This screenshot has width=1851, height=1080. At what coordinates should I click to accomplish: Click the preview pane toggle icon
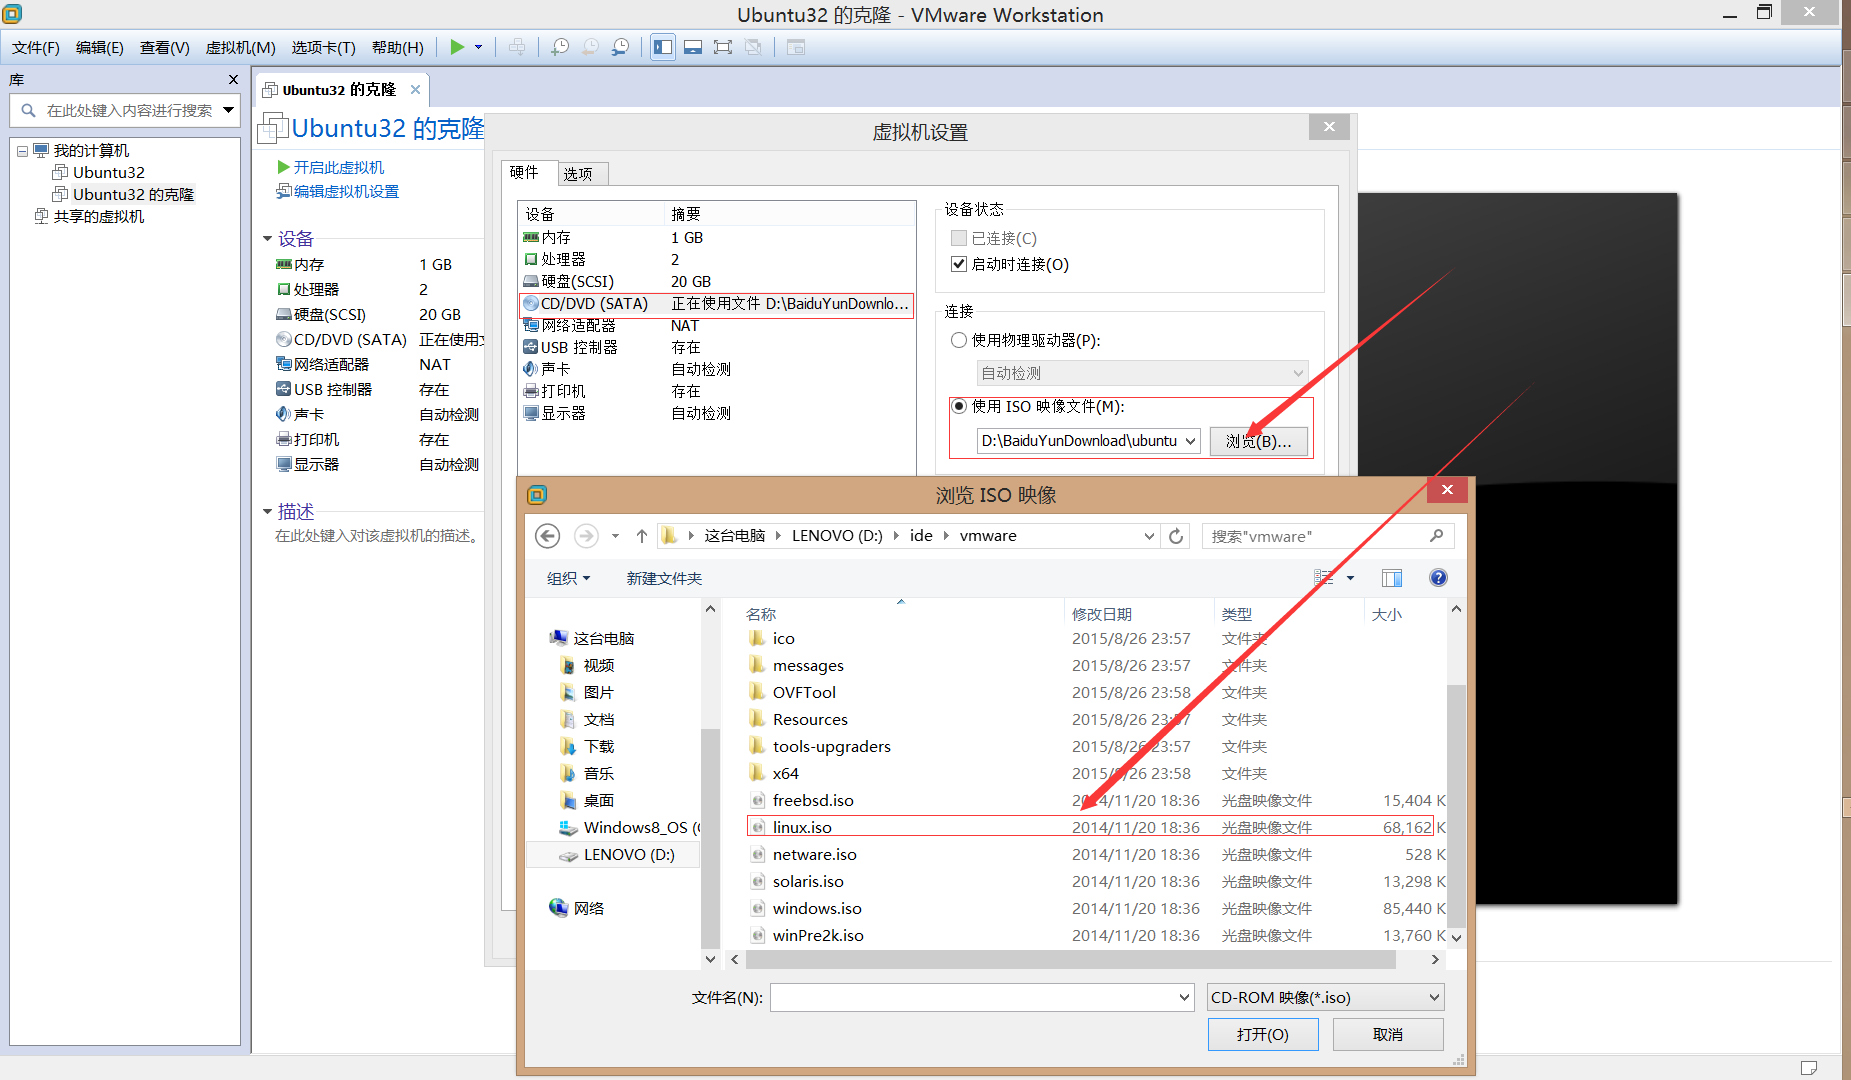click(x=1392, y=578)
